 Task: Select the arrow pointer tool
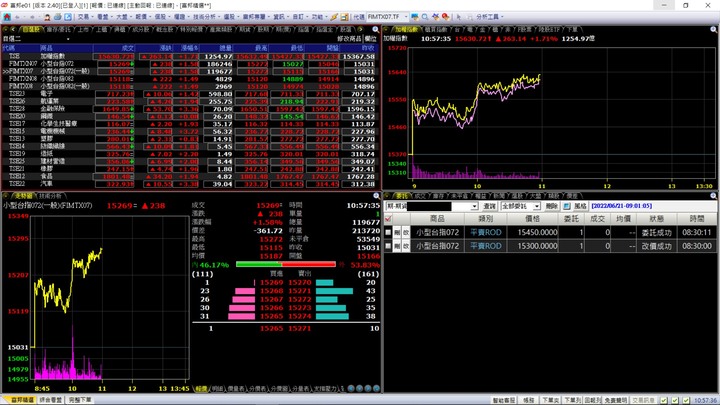(458, 17)
